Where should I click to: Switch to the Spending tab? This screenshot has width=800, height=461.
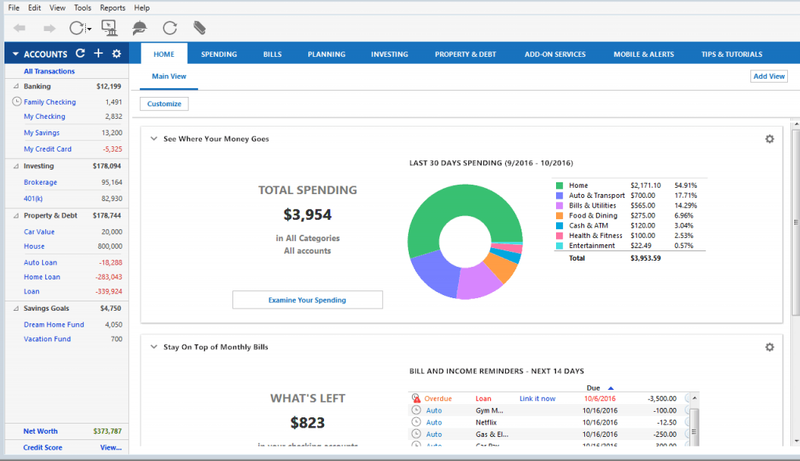[219, 54]
